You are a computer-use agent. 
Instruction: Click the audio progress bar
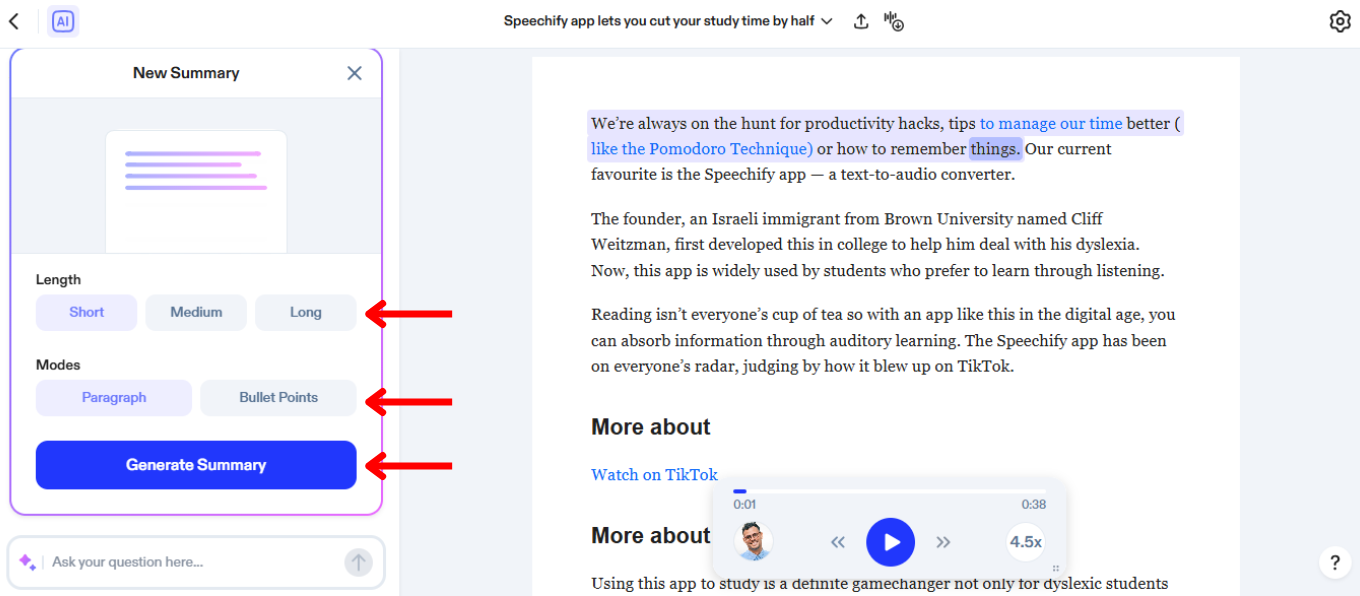[x=889, y=491]
